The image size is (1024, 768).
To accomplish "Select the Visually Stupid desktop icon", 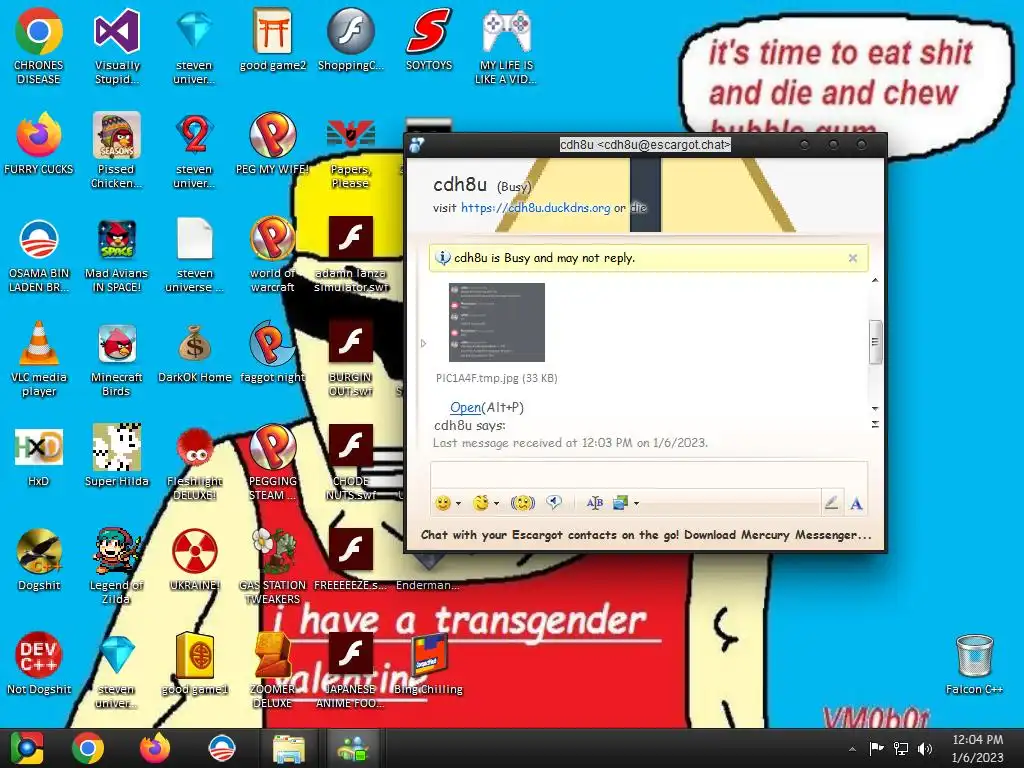I will (x=117, y=46).
